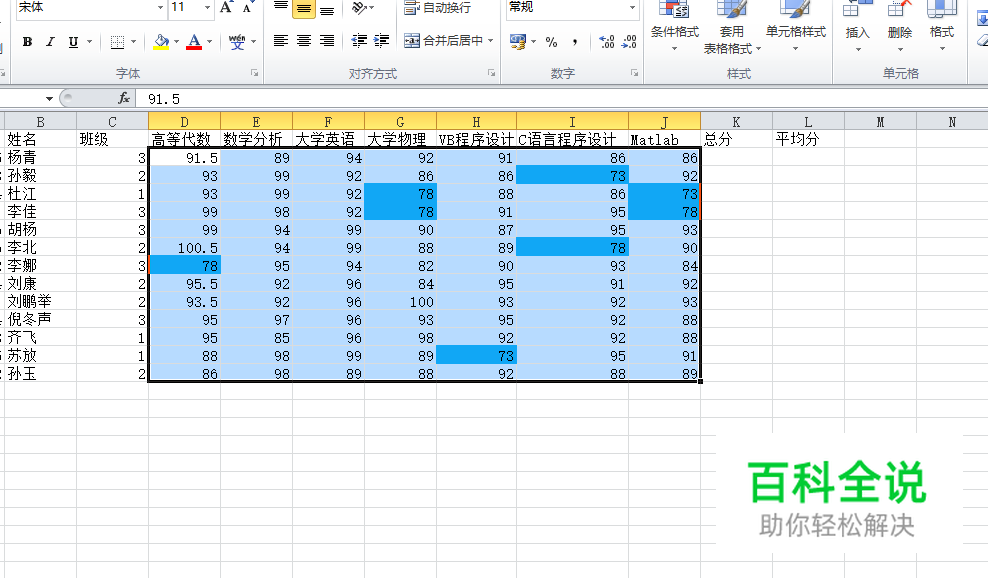Apply red font color
The height and width of the screenshot is (578, 988).
(194, 42)
